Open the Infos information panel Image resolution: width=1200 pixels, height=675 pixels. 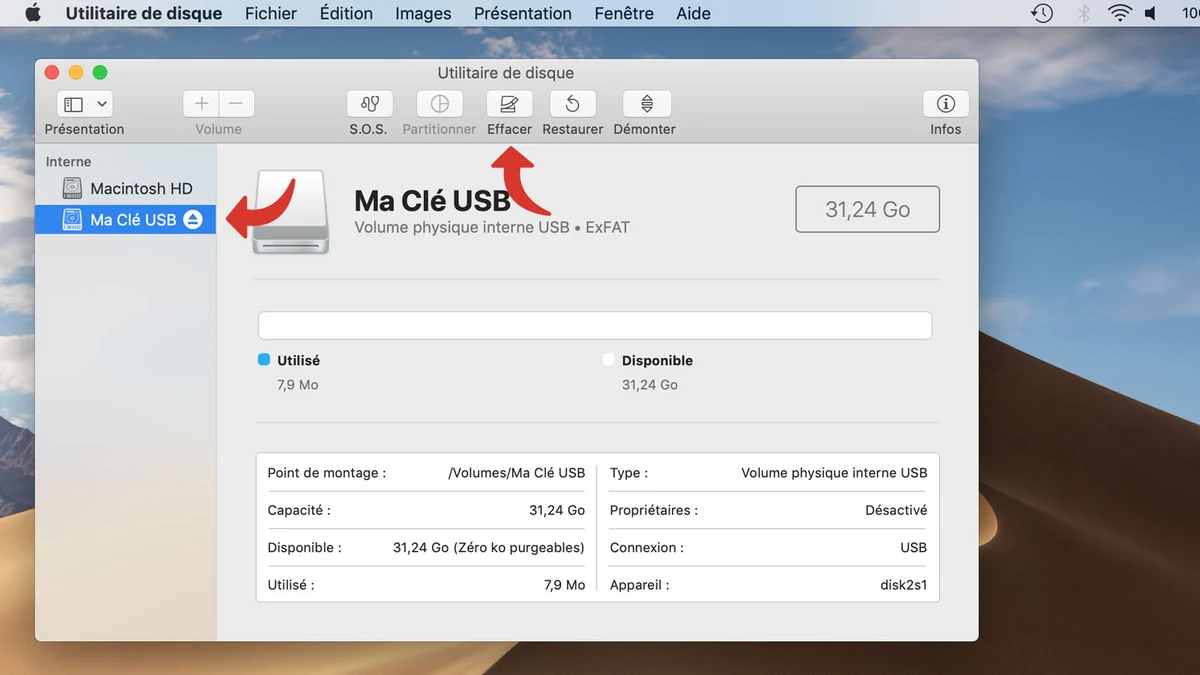(x=946, y=104)
